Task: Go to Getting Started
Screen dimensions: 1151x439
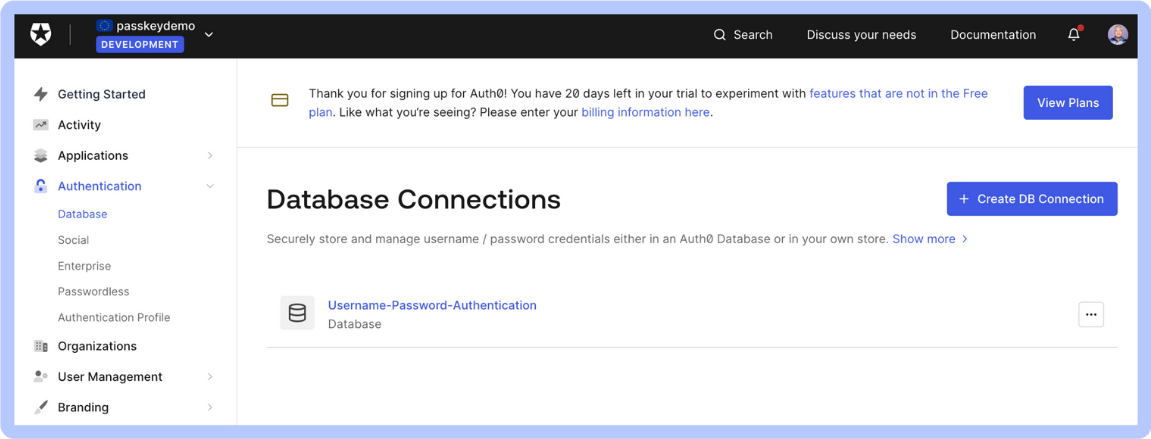Action: click(x=101, y=94)
